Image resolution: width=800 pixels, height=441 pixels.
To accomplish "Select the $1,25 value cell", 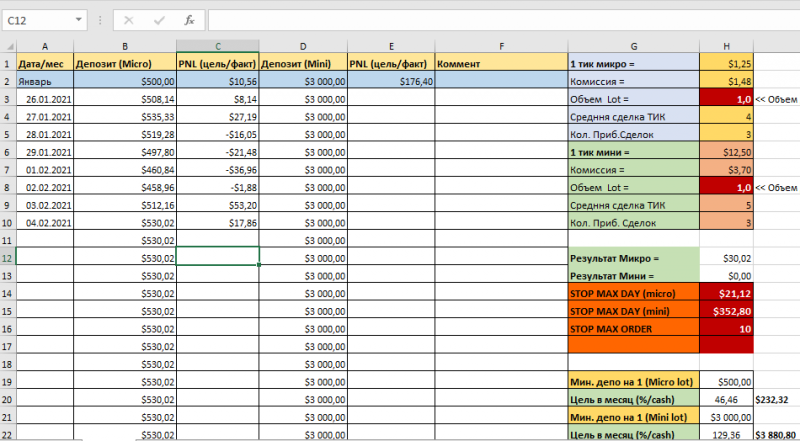I will [727, 63].
